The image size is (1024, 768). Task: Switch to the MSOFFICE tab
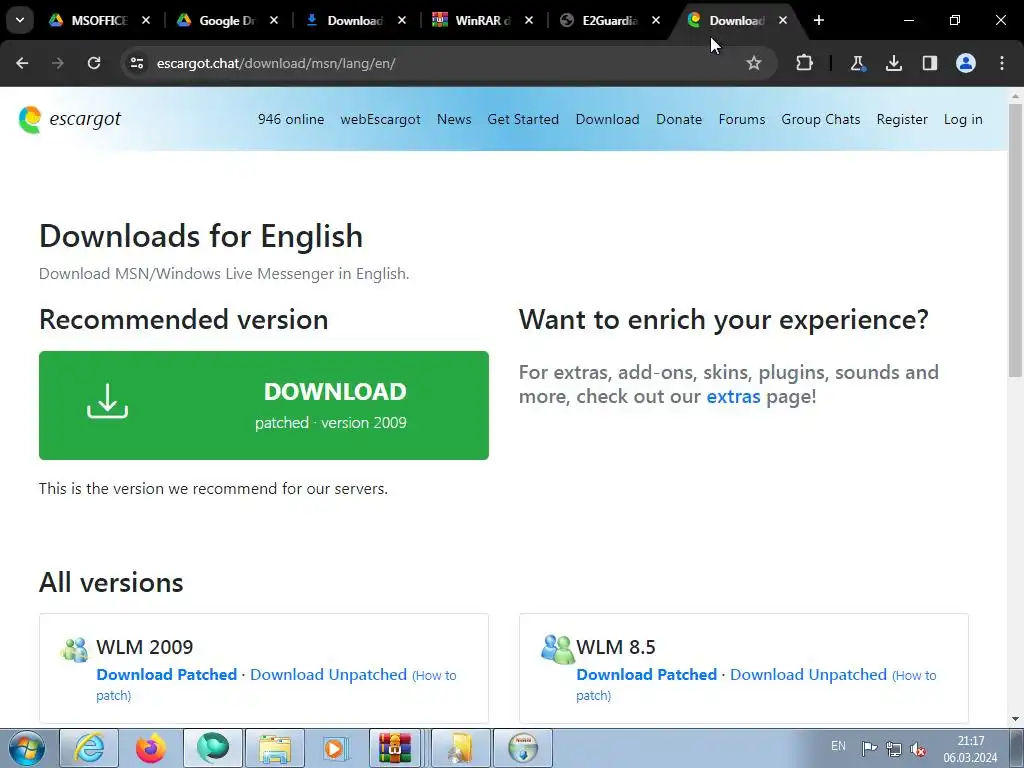(98, 20)
